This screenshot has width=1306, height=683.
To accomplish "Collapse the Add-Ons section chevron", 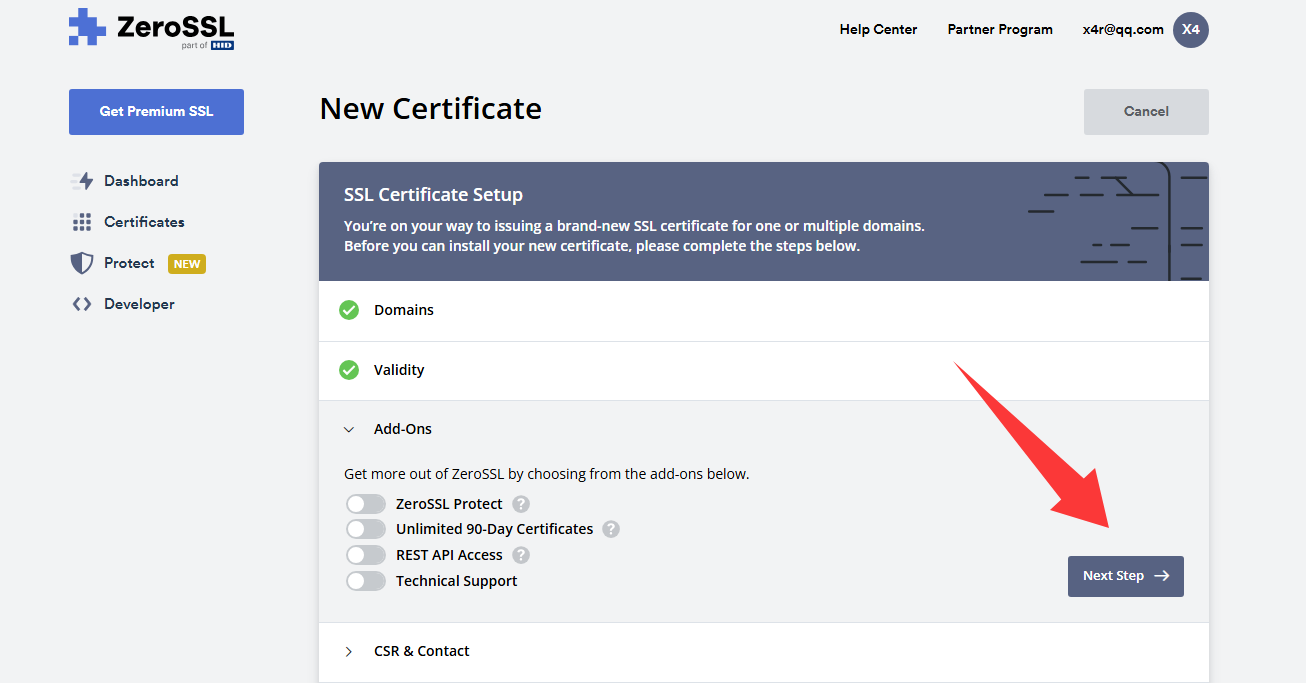I will pyautogui.click(x=349, y=429).
